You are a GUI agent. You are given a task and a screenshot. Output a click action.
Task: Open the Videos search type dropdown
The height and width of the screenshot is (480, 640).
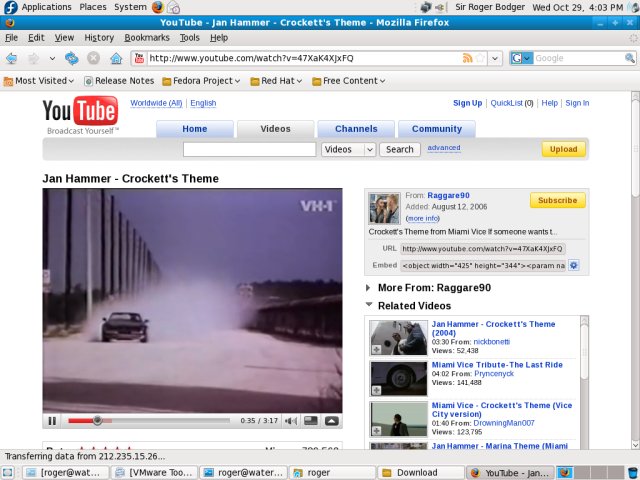tap(349, 149)
